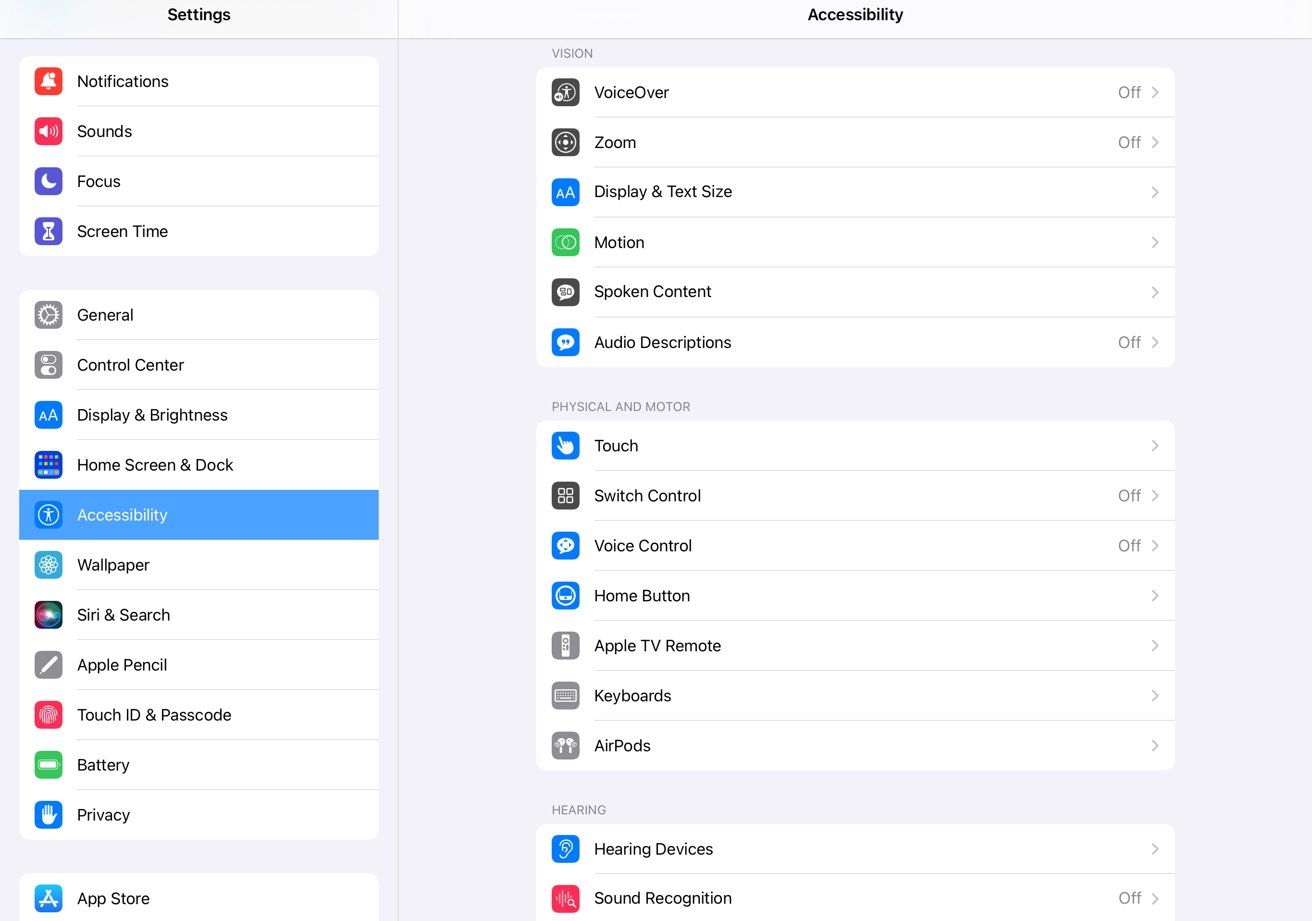Tap the Motion green icon
This screenshot has height=921, width=1312.
pos(565,242)
